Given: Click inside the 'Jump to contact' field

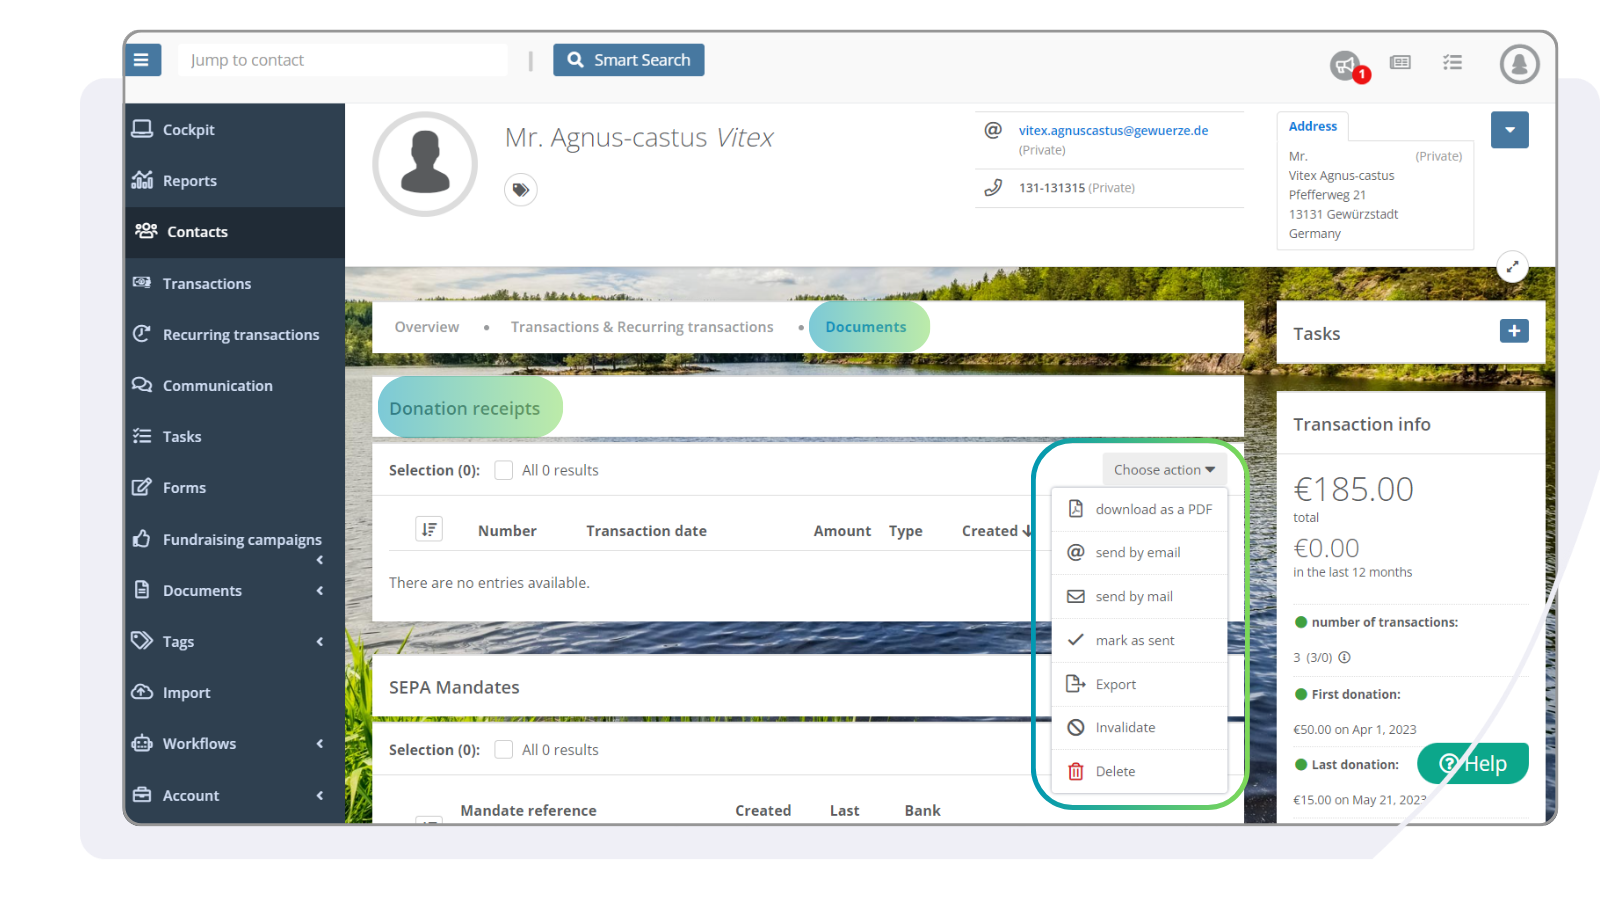Looking at the screenshot, I should tap(343, 59).
